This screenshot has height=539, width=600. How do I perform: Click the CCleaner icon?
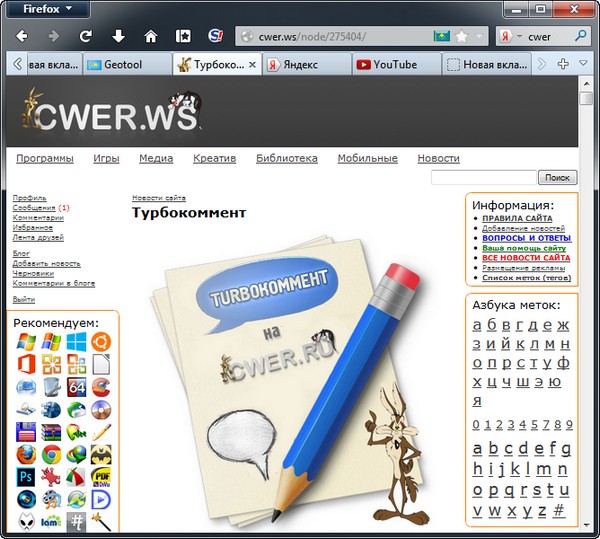pos(102,387)
